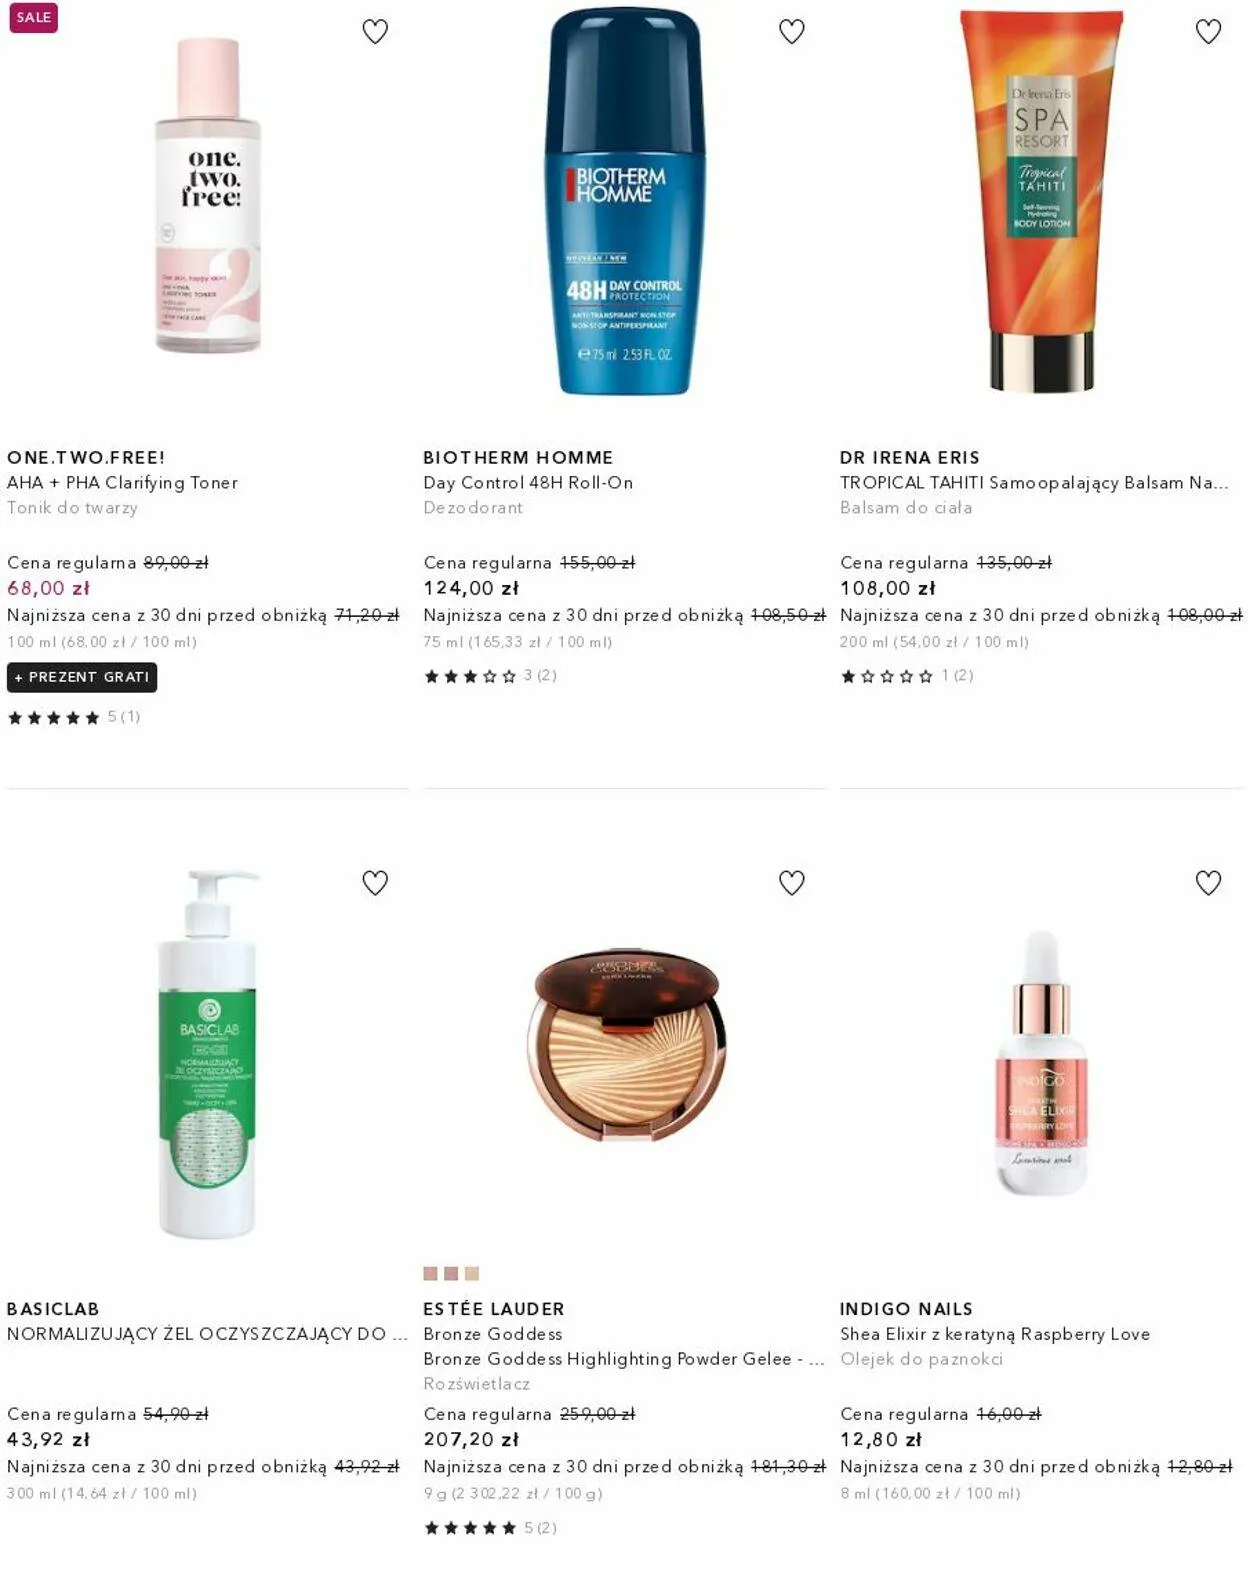The image size is (1250, 1580).
Task: Open star rating of ONE.TWO.FREE! toner
Action: [74, 717]
